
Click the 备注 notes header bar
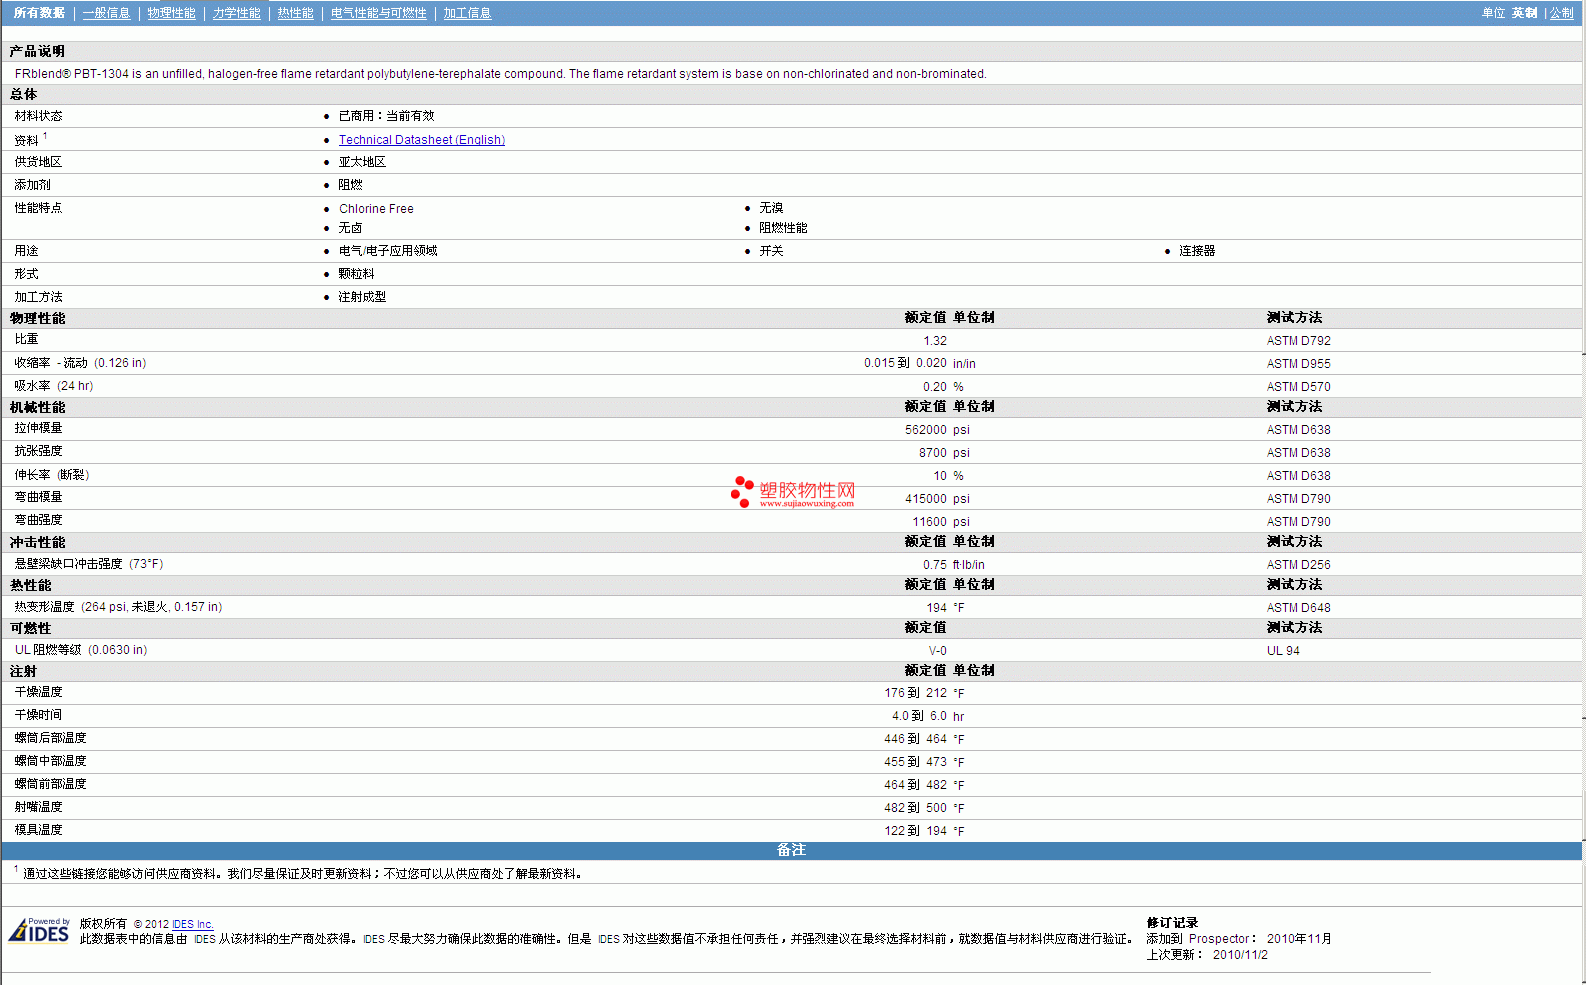[792, 850]
